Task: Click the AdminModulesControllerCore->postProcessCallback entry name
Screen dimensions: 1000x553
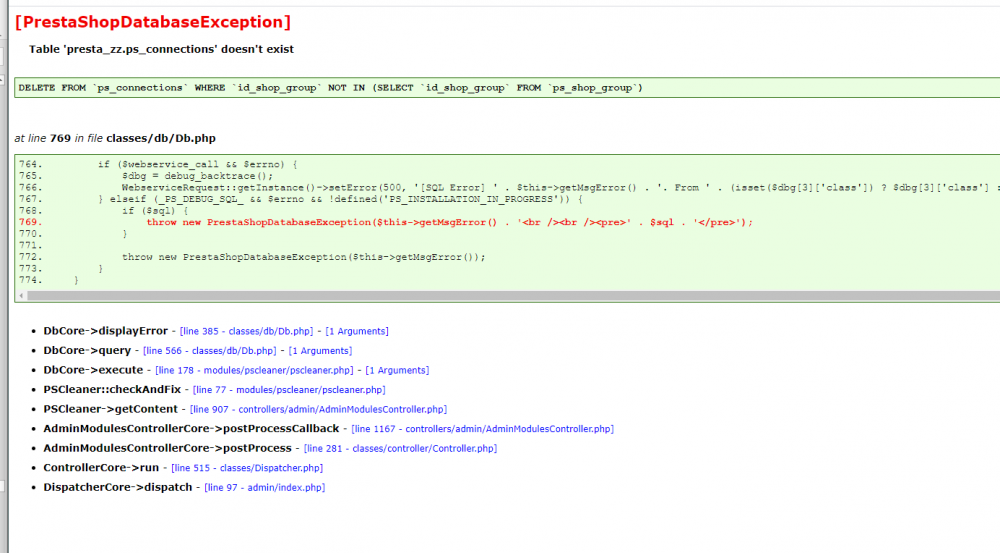Action: [x=191, y=429]
